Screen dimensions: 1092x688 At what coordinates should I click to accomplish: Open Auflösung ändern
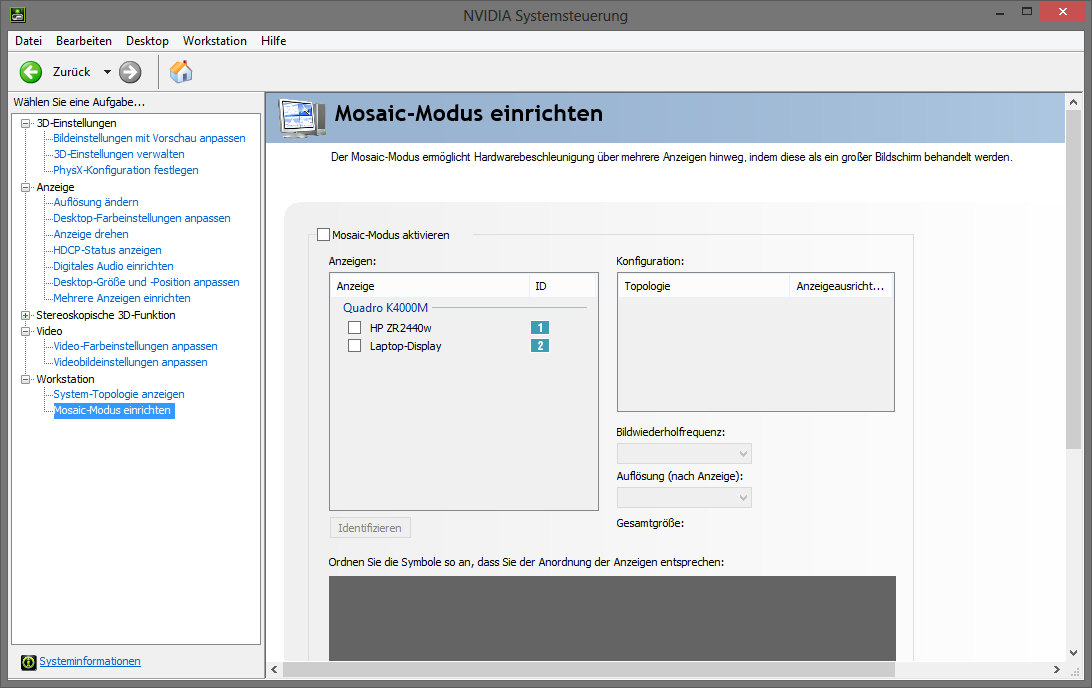96,202
